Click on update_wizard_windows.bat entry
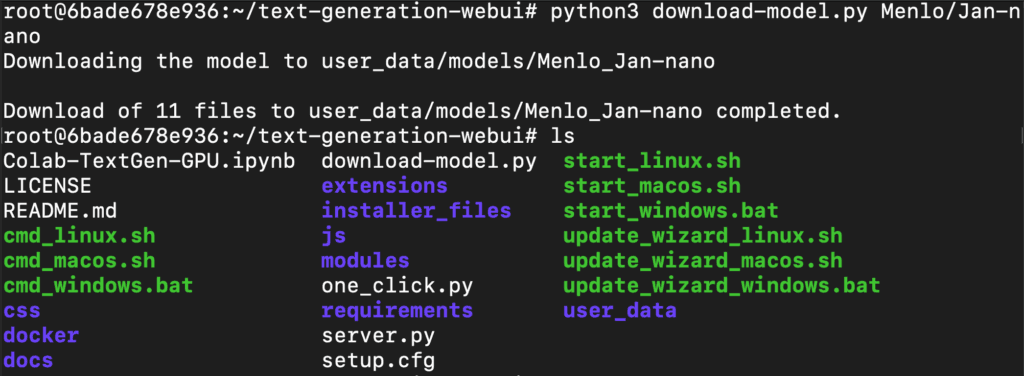 [722, 285]
